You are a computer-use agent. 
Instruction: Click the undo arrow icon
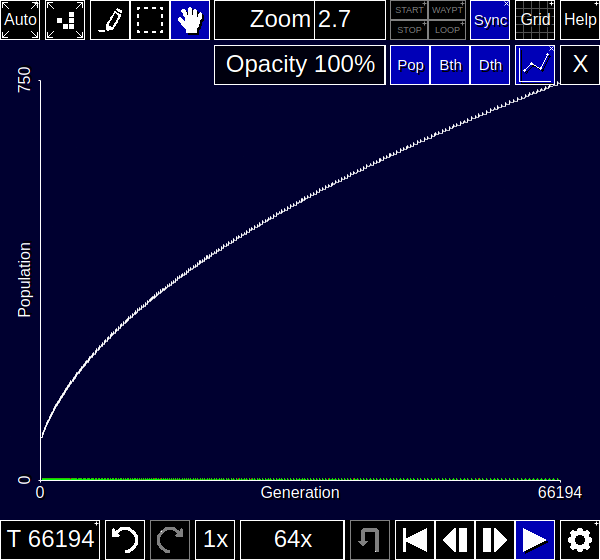pyautogui.click(x=125, y=540)
